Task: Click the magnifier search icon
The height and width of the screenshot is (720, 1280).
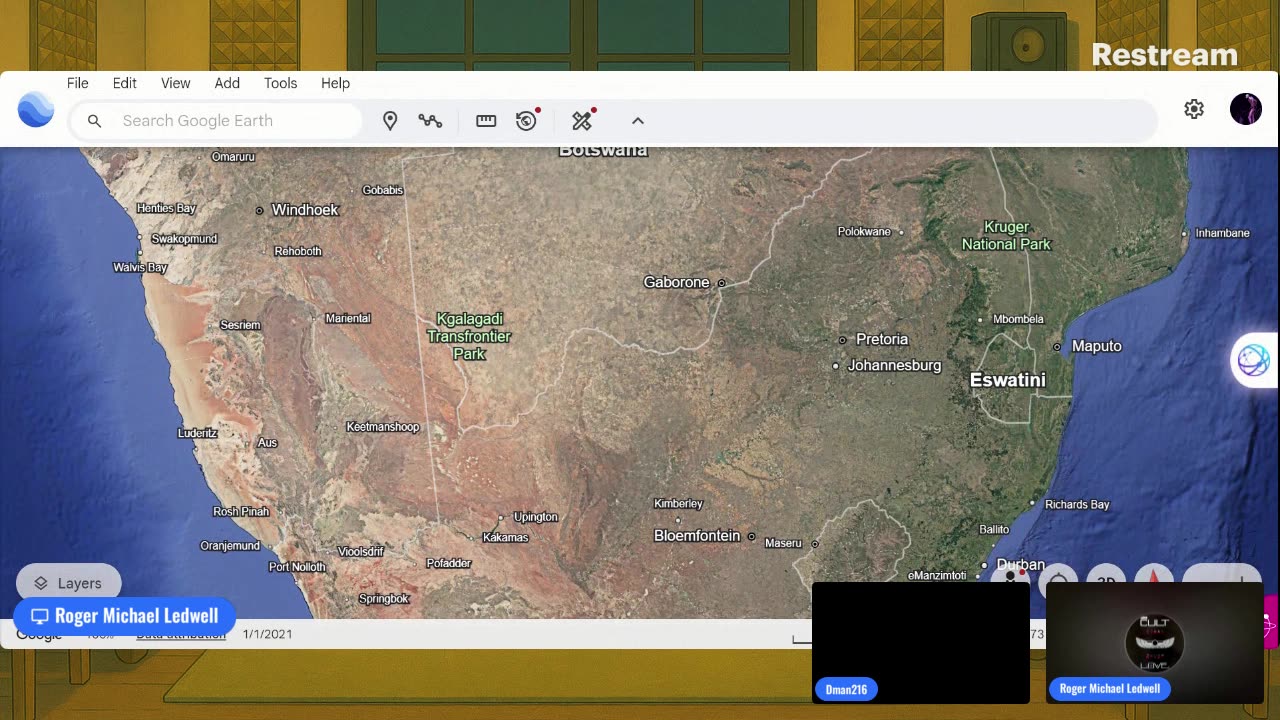Action: pyautogui.click(x=94, y=121)
